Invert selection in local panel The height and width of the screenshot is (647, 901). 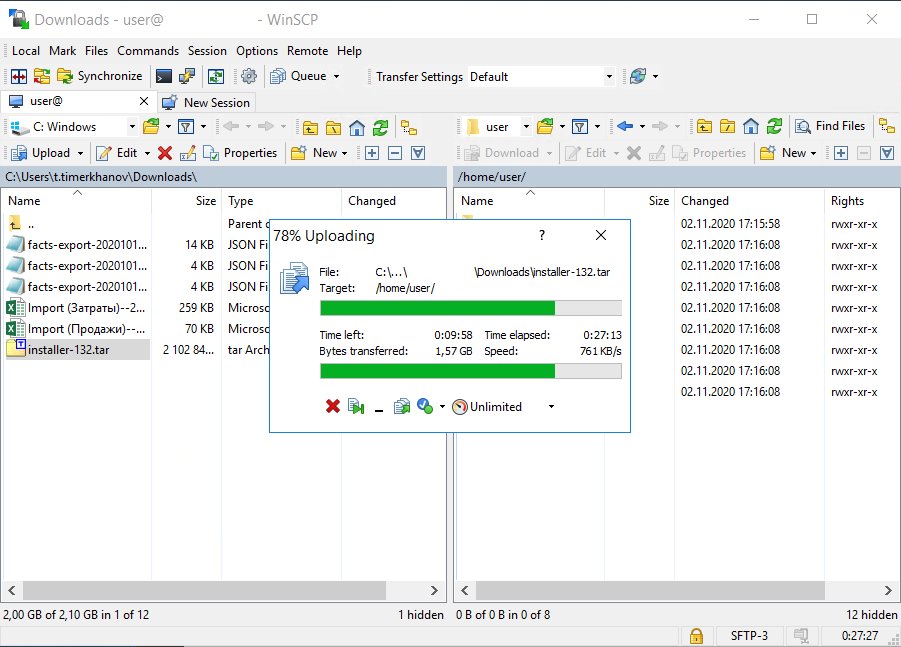coord(418,153)
